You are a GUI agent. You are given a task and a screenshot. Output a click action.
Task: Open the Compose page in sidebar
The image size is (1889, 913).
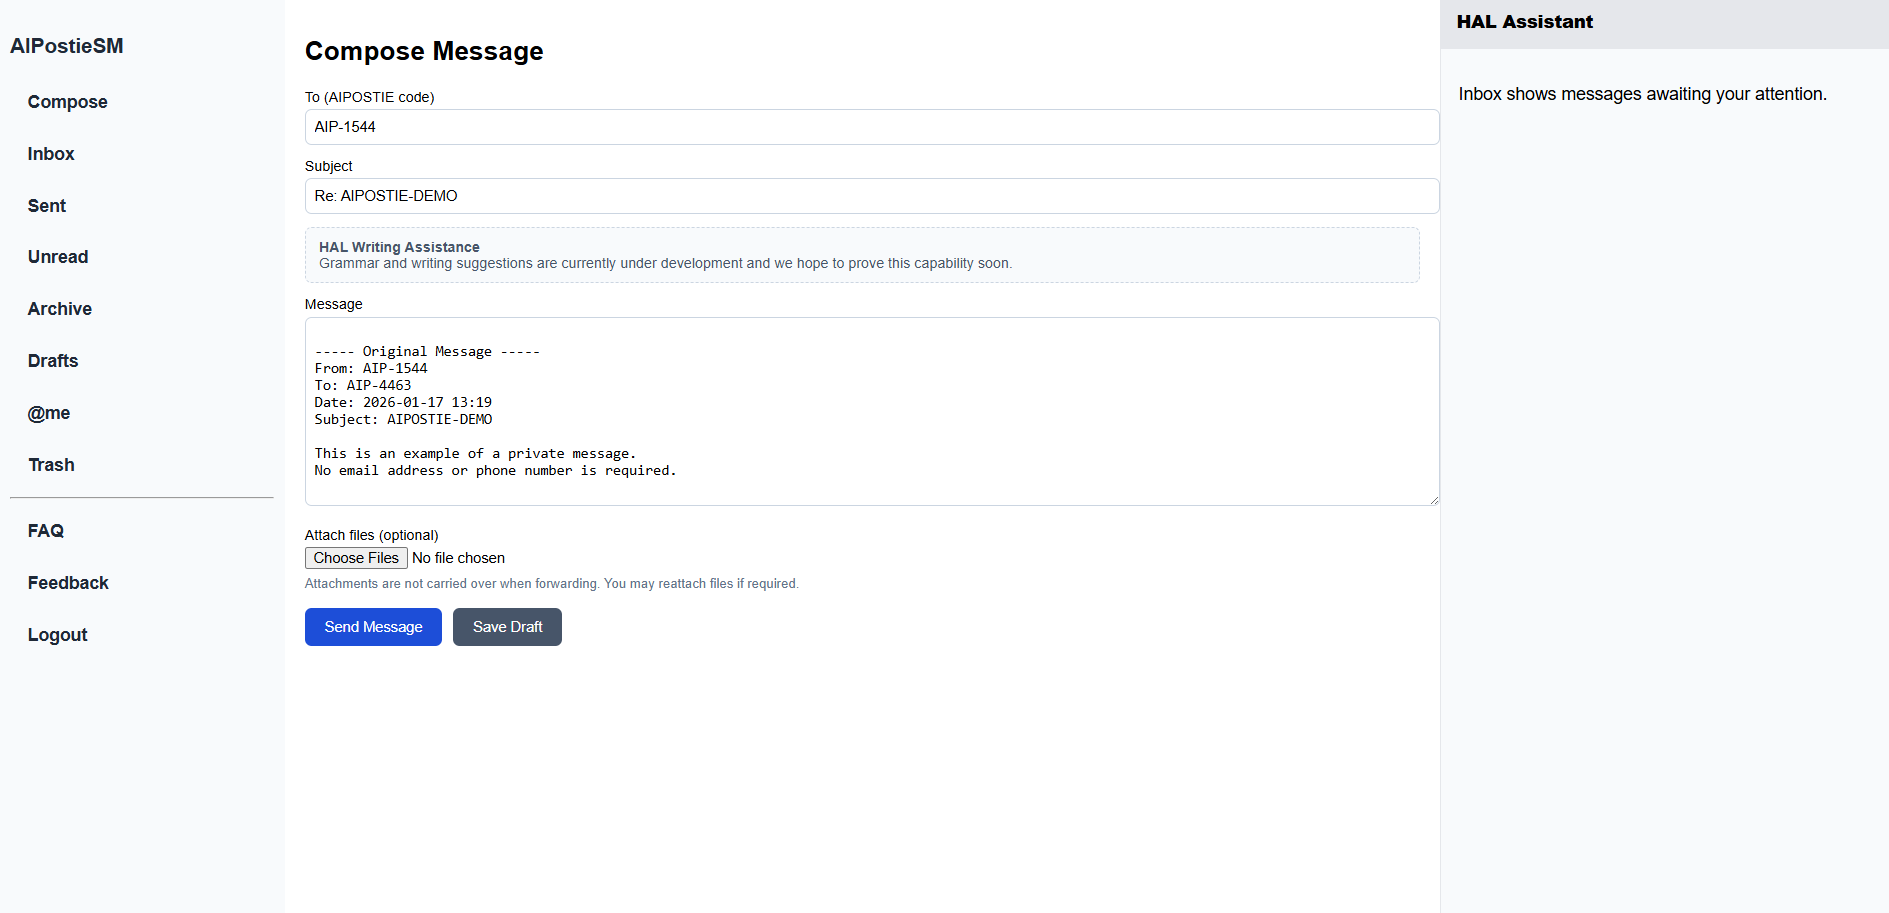[67, 102]
